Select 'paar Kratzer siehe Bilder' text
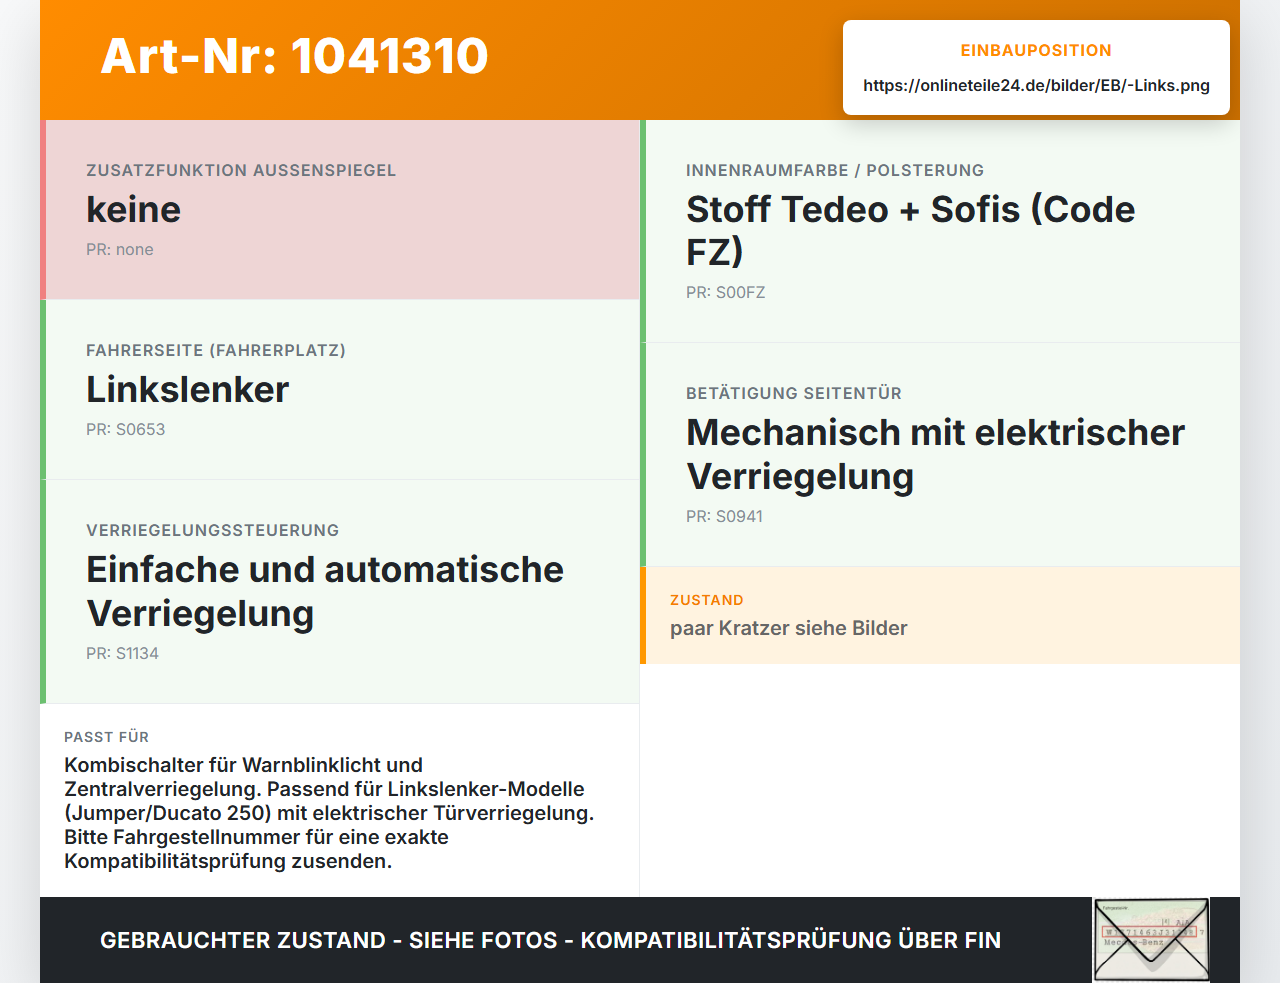 [x=788, y=628]
